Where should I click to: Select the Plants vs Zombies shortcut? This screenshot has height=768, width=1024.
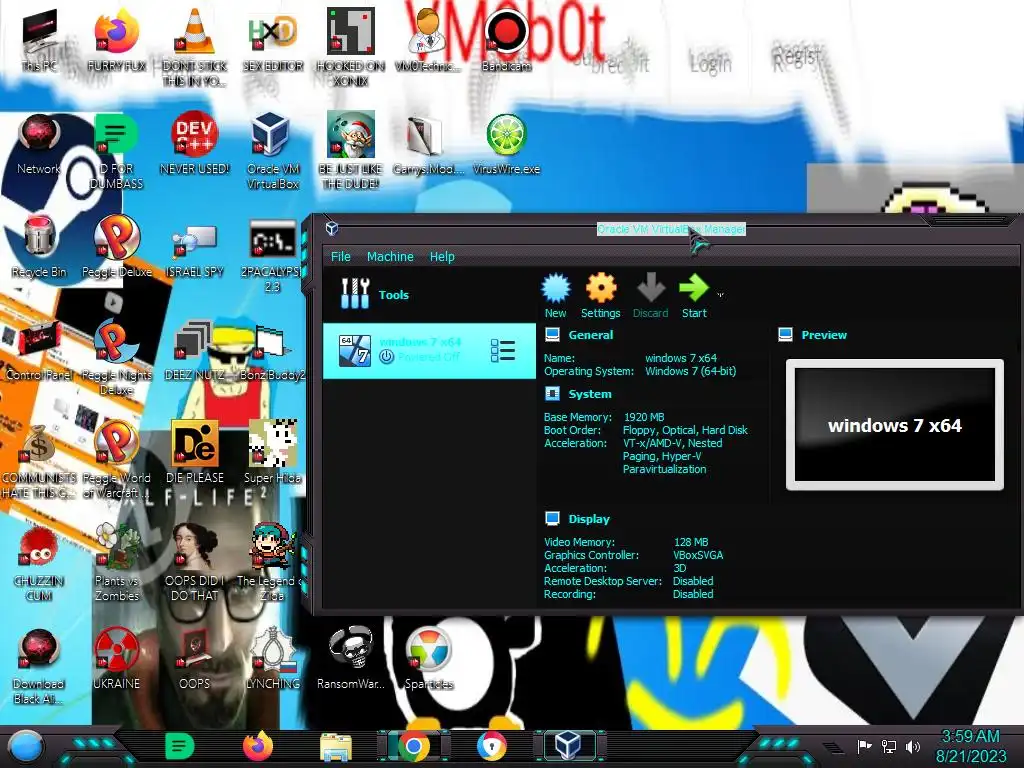point(117,563)
